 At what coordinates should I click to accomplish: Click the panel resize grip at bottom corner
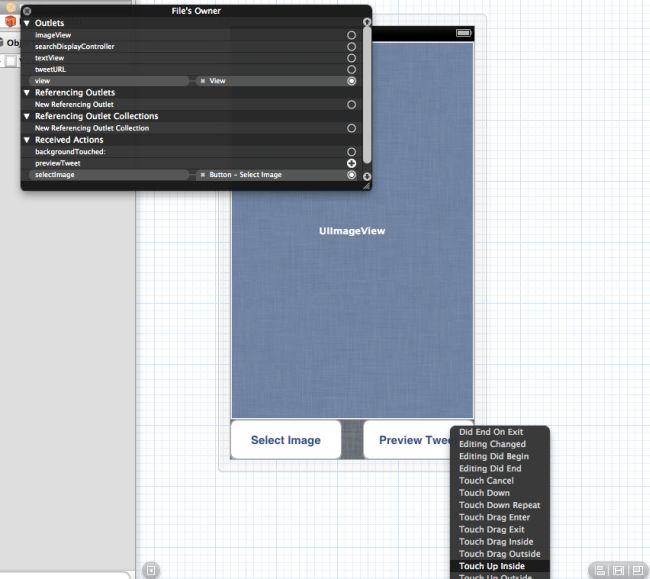pyautogui.click(x=366, y=187)
